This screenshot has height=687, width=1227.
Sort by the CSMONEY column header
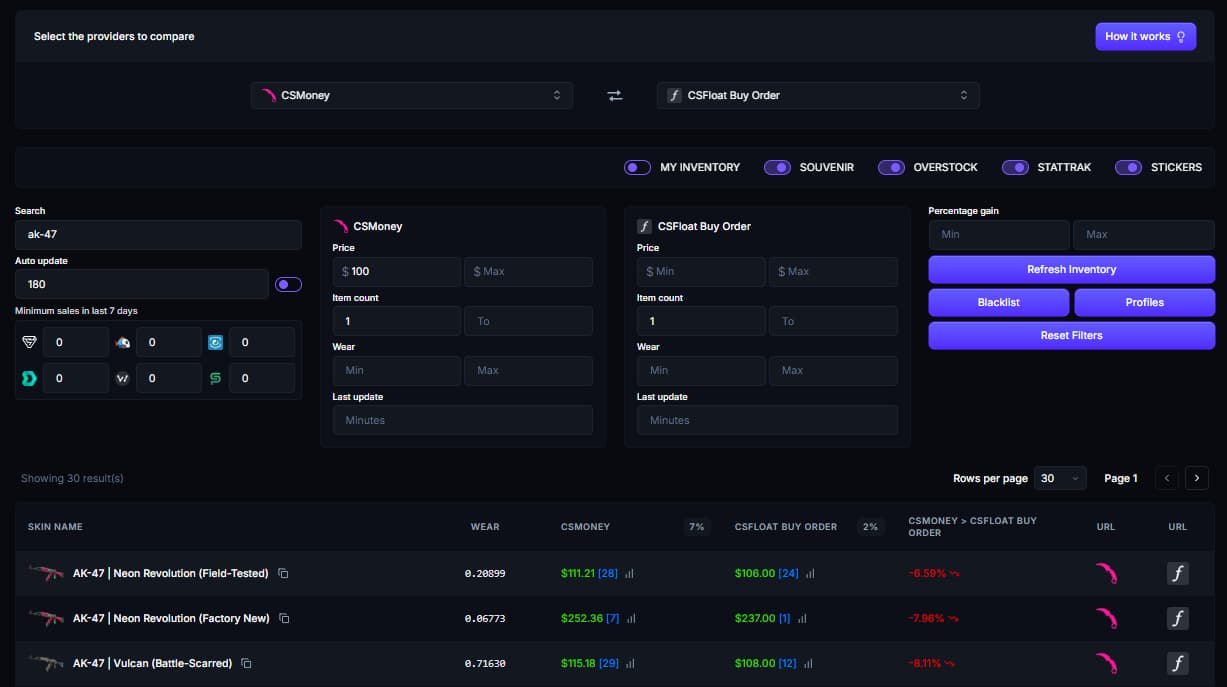pos(585,527)
